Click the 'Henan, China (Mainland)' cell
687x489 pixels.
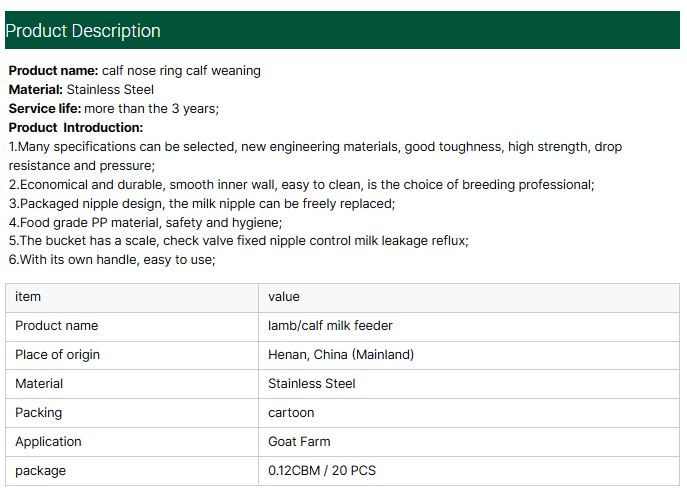341,355
